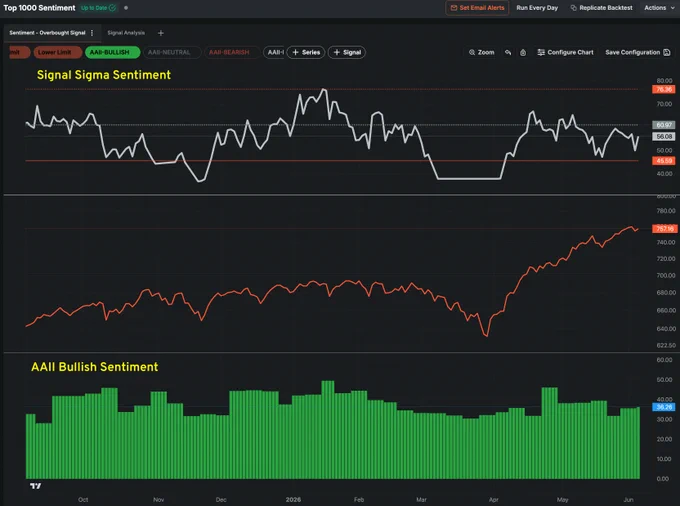
Task: Click Run Every Day
Action: [537, 8]
